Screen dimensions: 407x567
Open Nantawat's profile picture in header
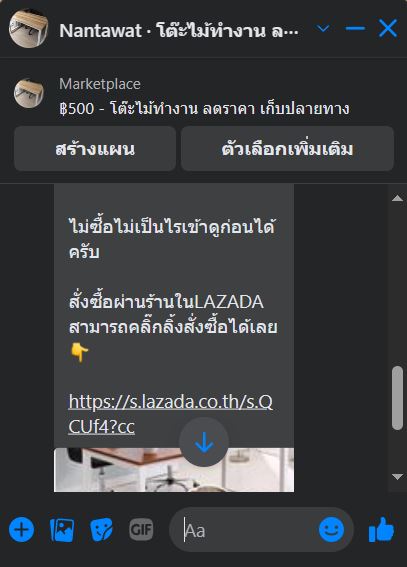(x=28, y=28)
